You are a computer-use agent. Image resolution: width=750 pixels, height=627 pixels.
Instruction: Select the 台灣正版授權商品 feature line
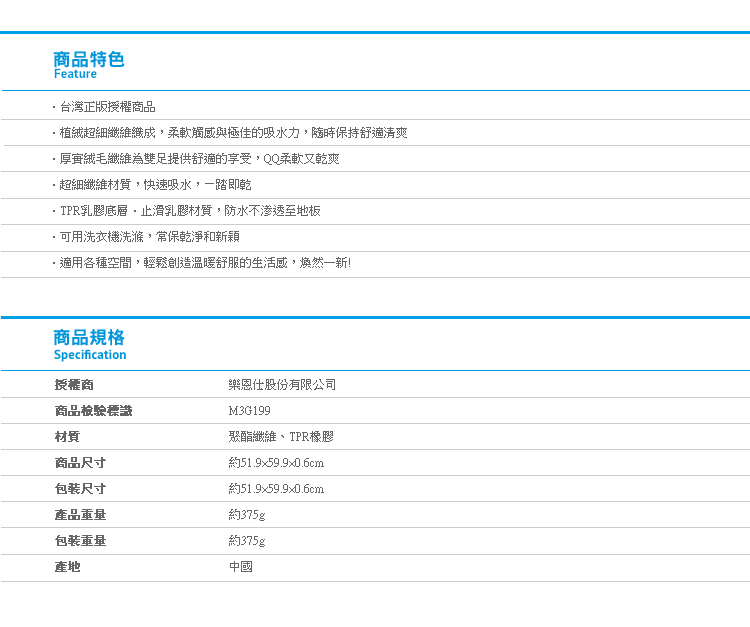106,107
